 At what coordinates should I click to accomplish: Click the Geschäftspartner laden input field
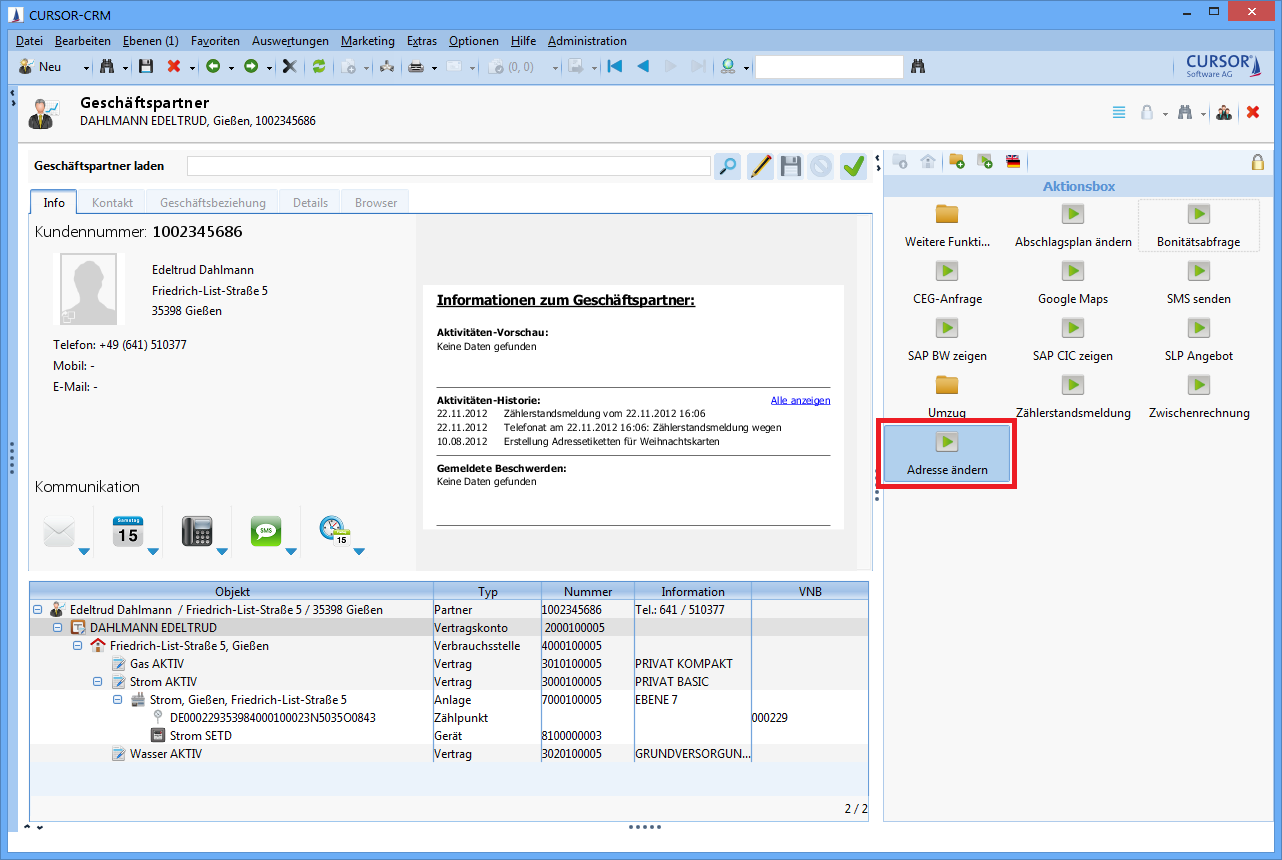point(448,166)
